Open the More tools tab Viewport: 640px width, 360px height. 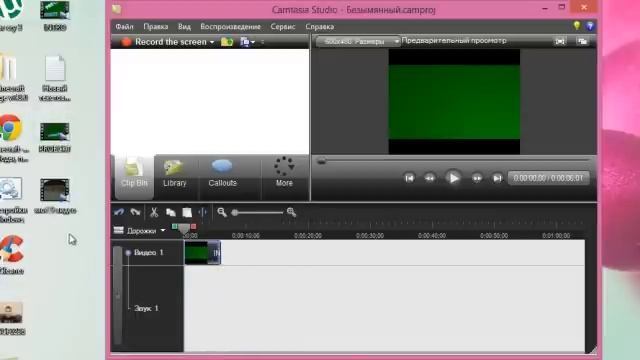pos(284,173)
